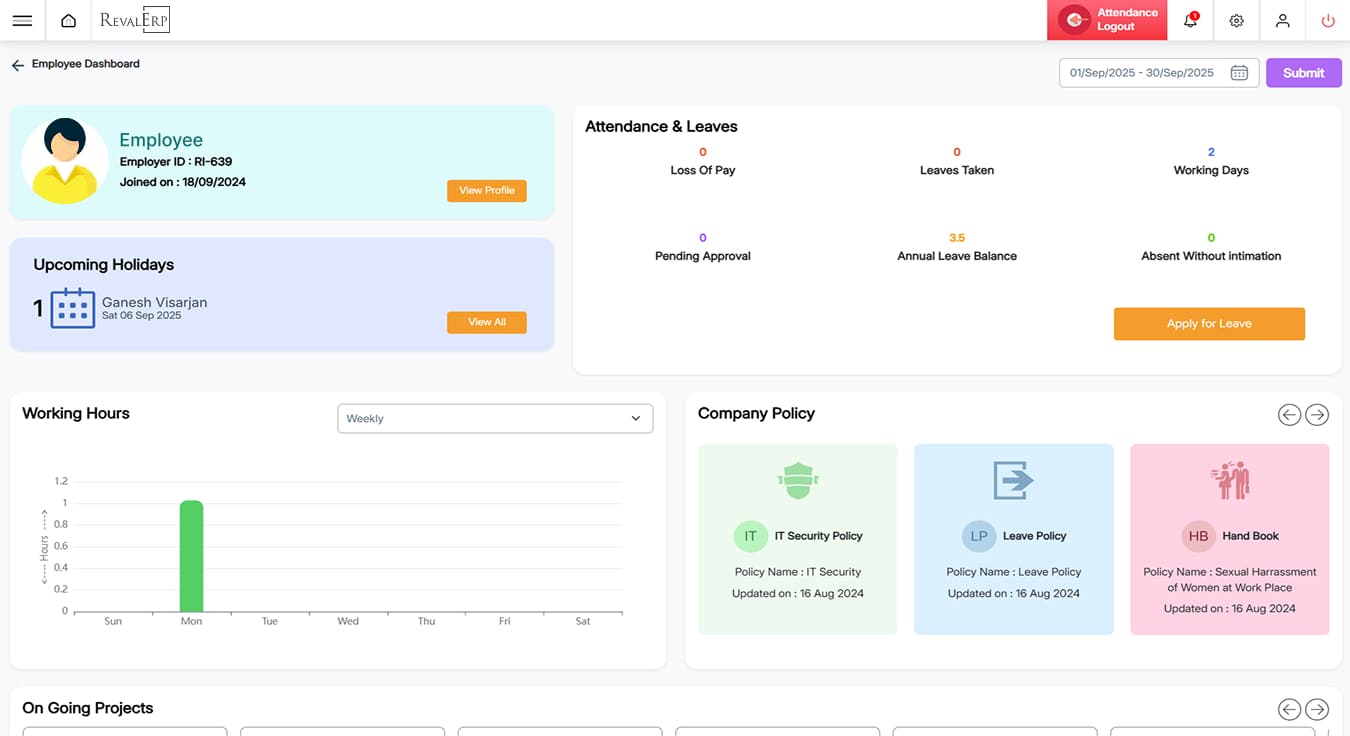This screenshot has height=736, width=1350.
Task: Click View Profile button
Action: [486, 190]
